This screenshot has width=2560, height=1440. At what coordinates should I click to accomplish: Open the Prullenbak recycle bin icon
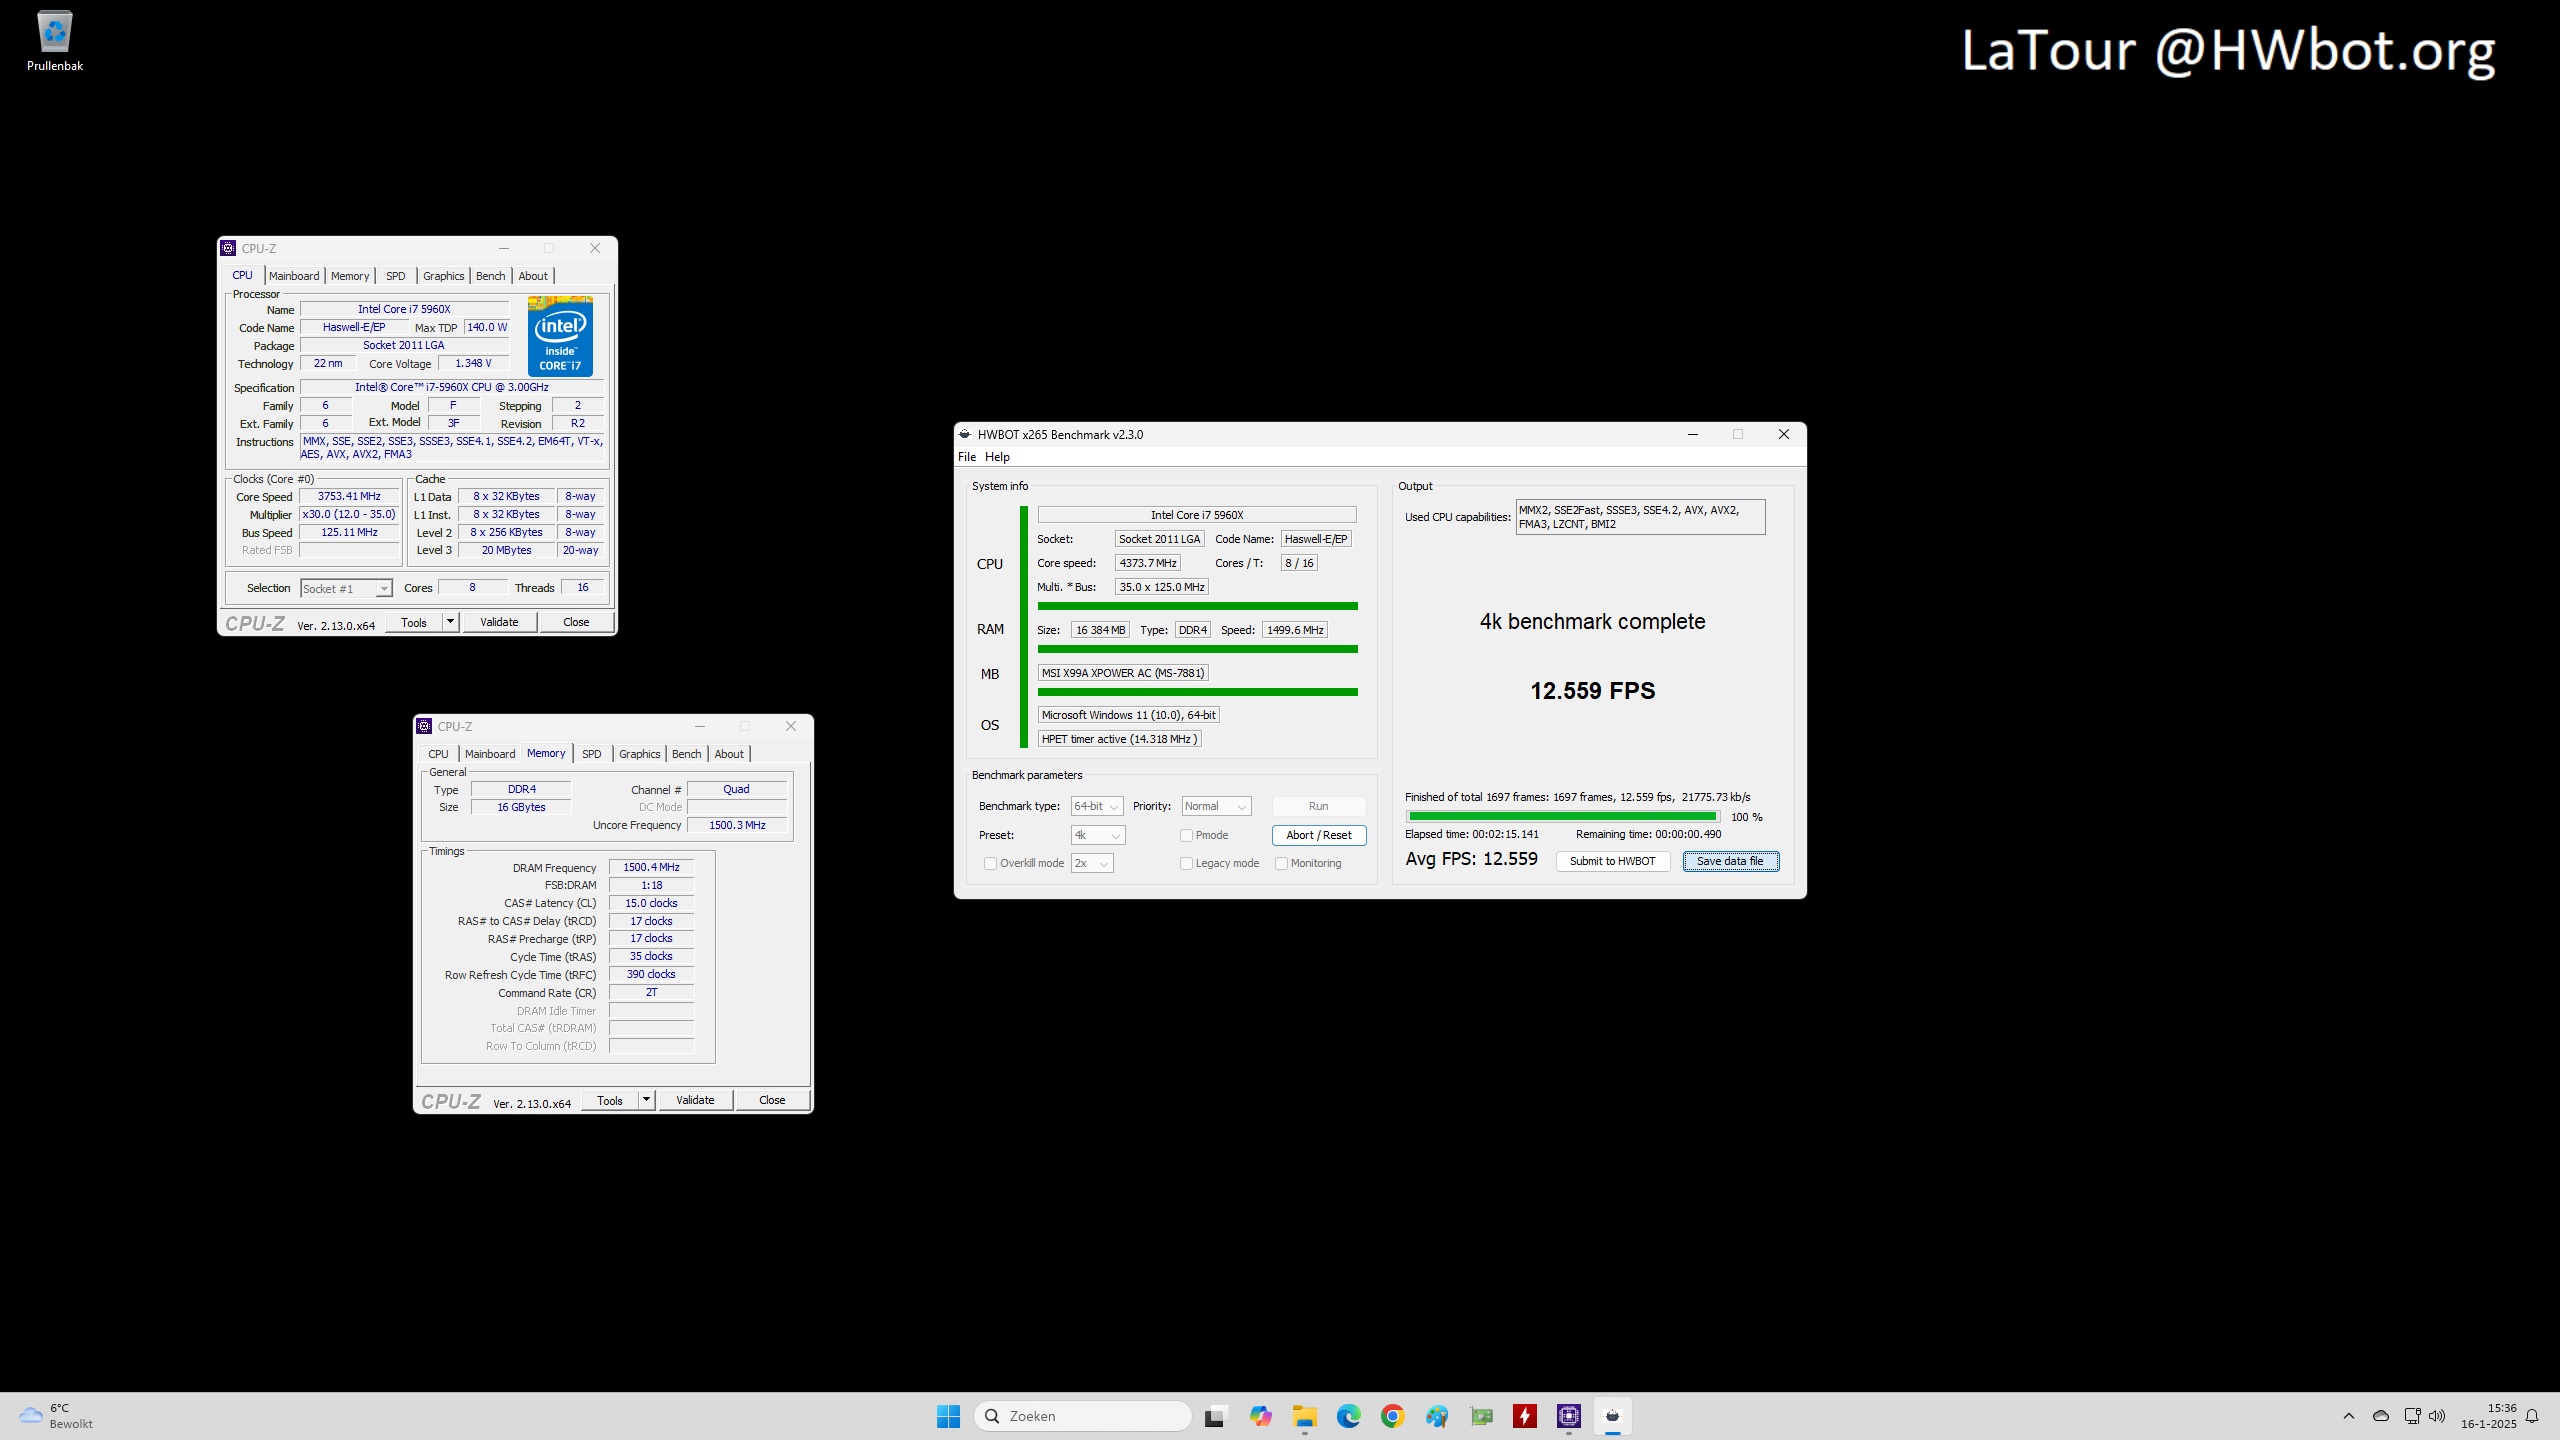coord(54,40)
